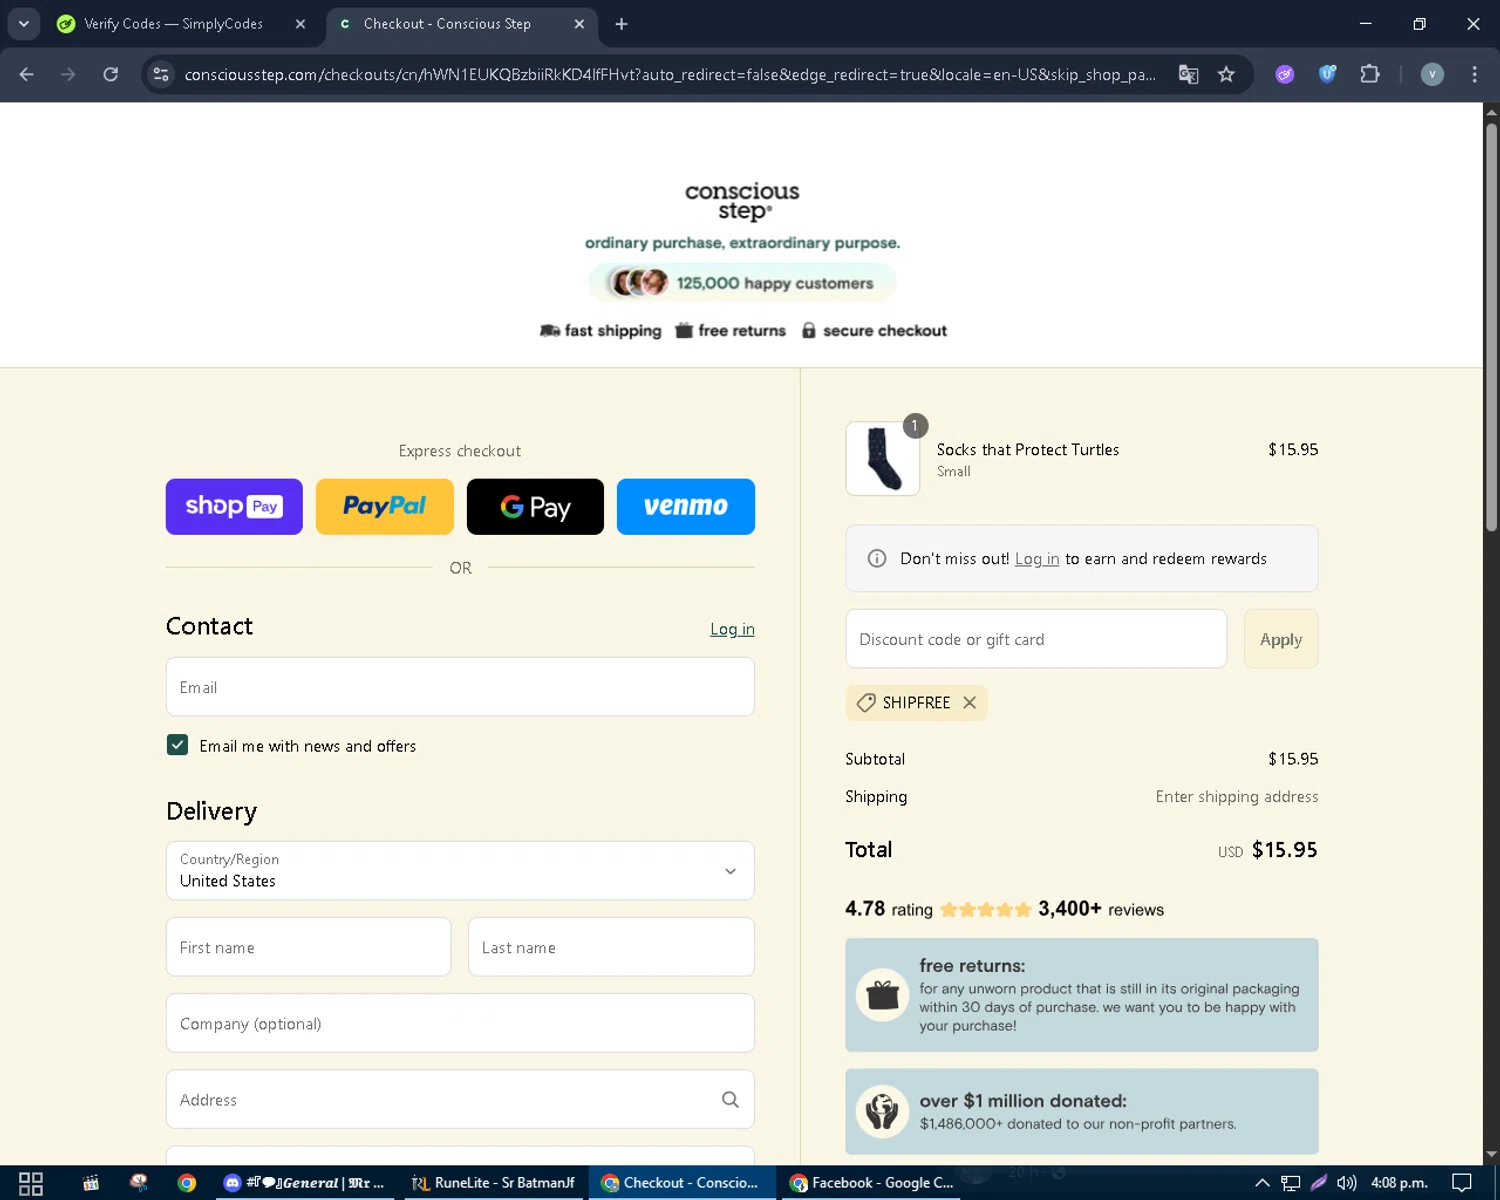Click the free returns gift box icon
Image resolution: width=1500 pixels, height=1200 pixels.
tap(883, 995)
